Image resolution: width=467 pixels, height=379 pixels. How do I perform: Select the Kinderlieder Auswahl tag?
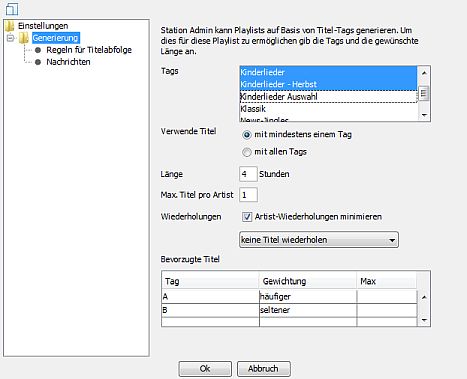pos(328,97)
